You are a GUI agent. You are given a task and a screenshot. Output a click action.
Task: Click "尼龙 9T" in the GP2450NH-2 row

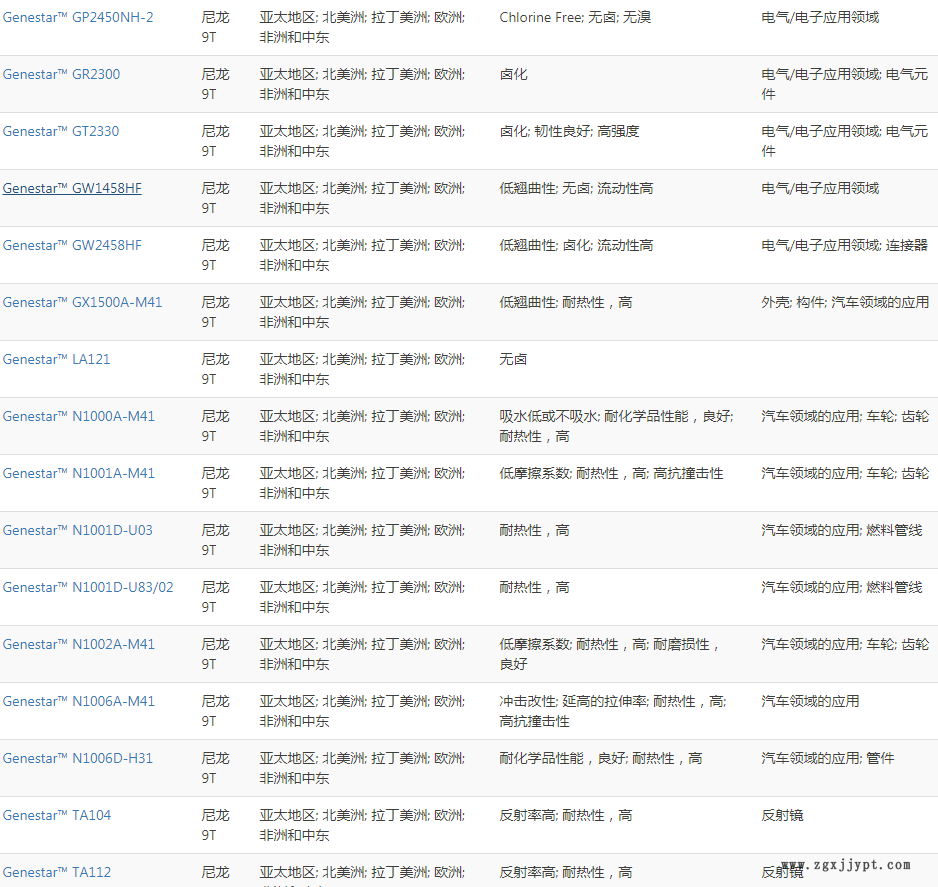215,27
